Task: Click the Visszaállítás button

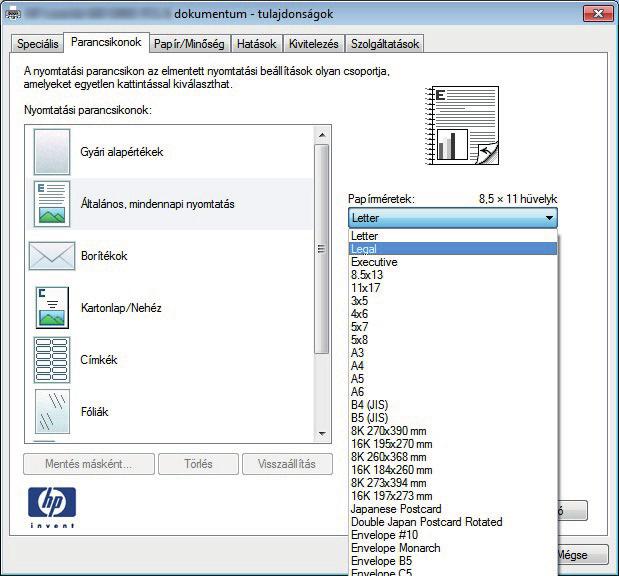Action: click(287, 464)
